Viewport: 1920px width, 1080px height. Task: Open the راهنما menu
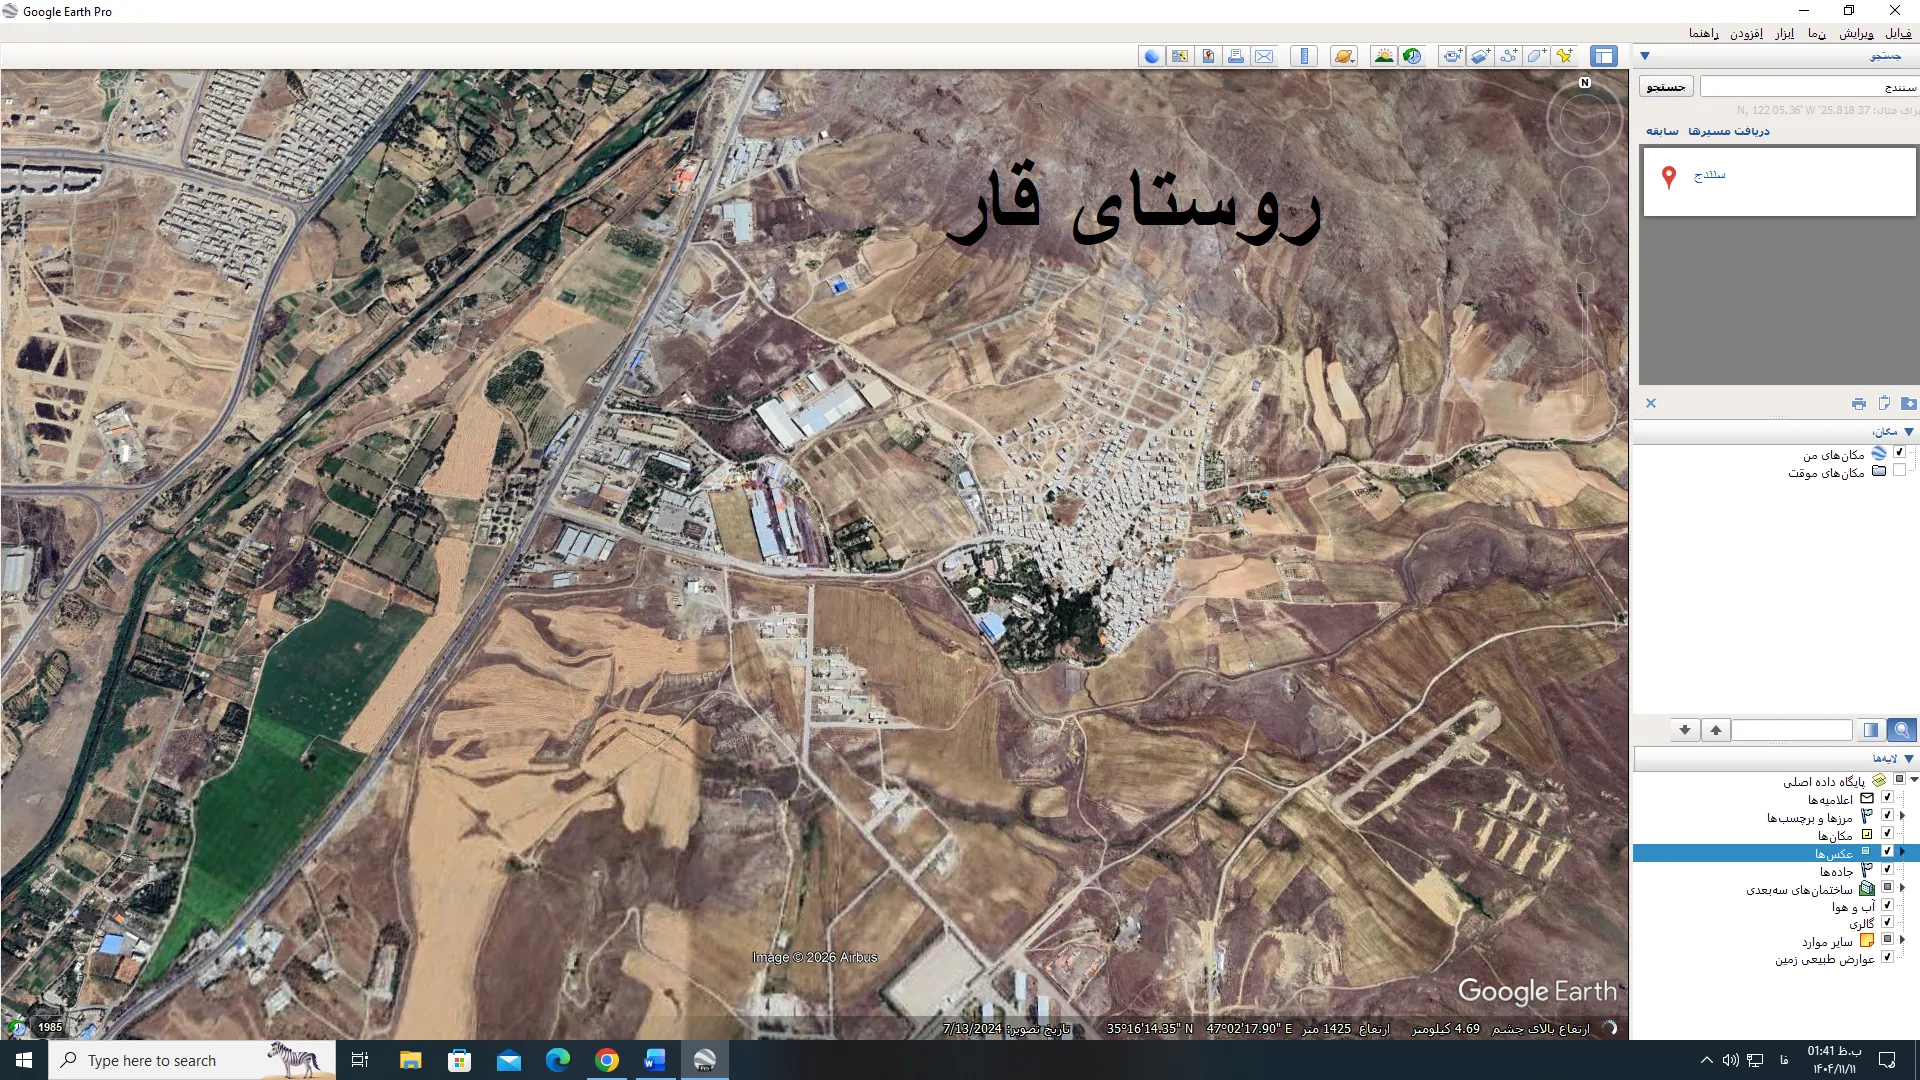(1704, 33)
